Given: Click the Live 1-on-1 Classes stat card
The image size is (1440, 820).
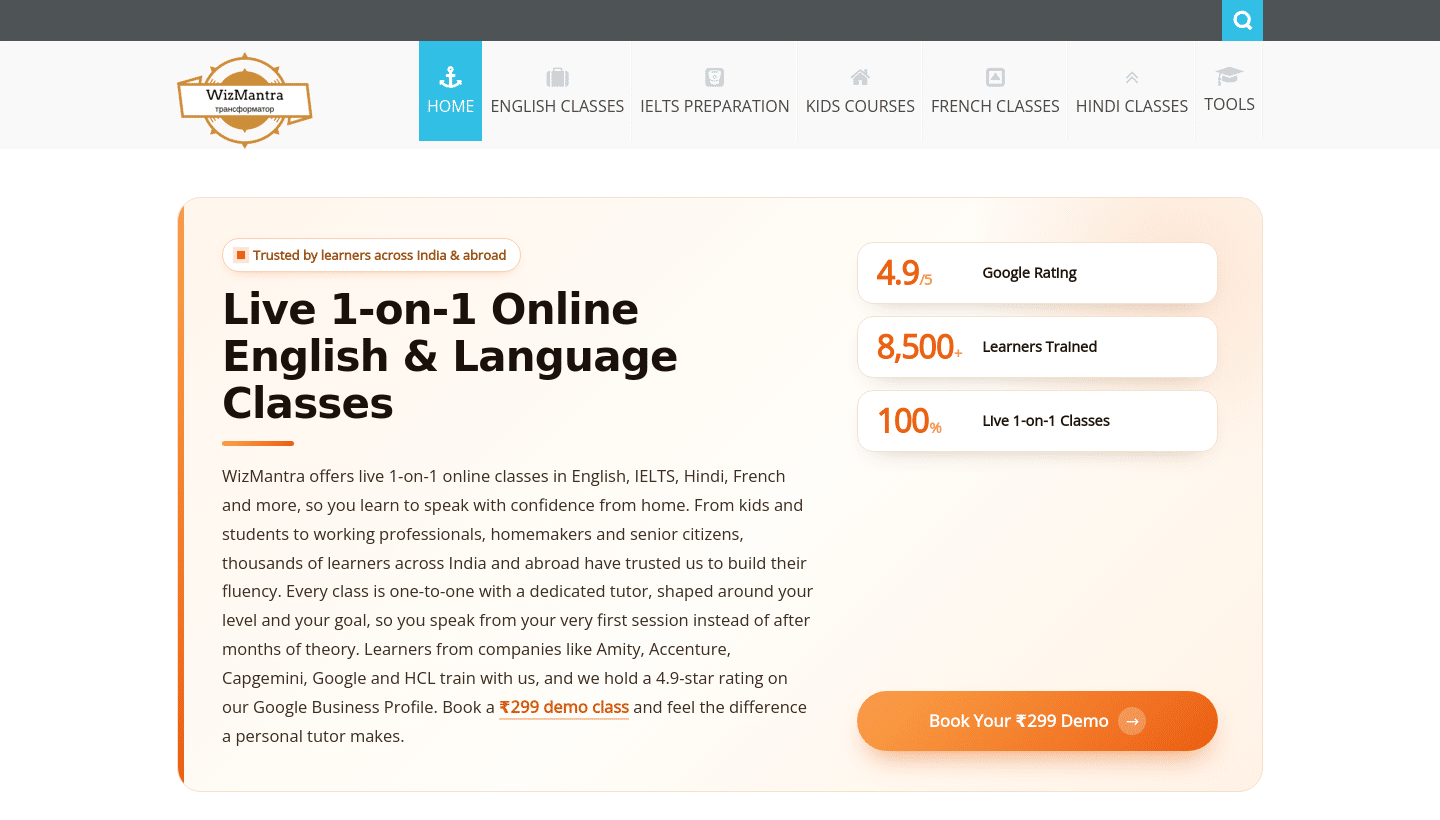Looking at the screenshot, I should 1037,421.
